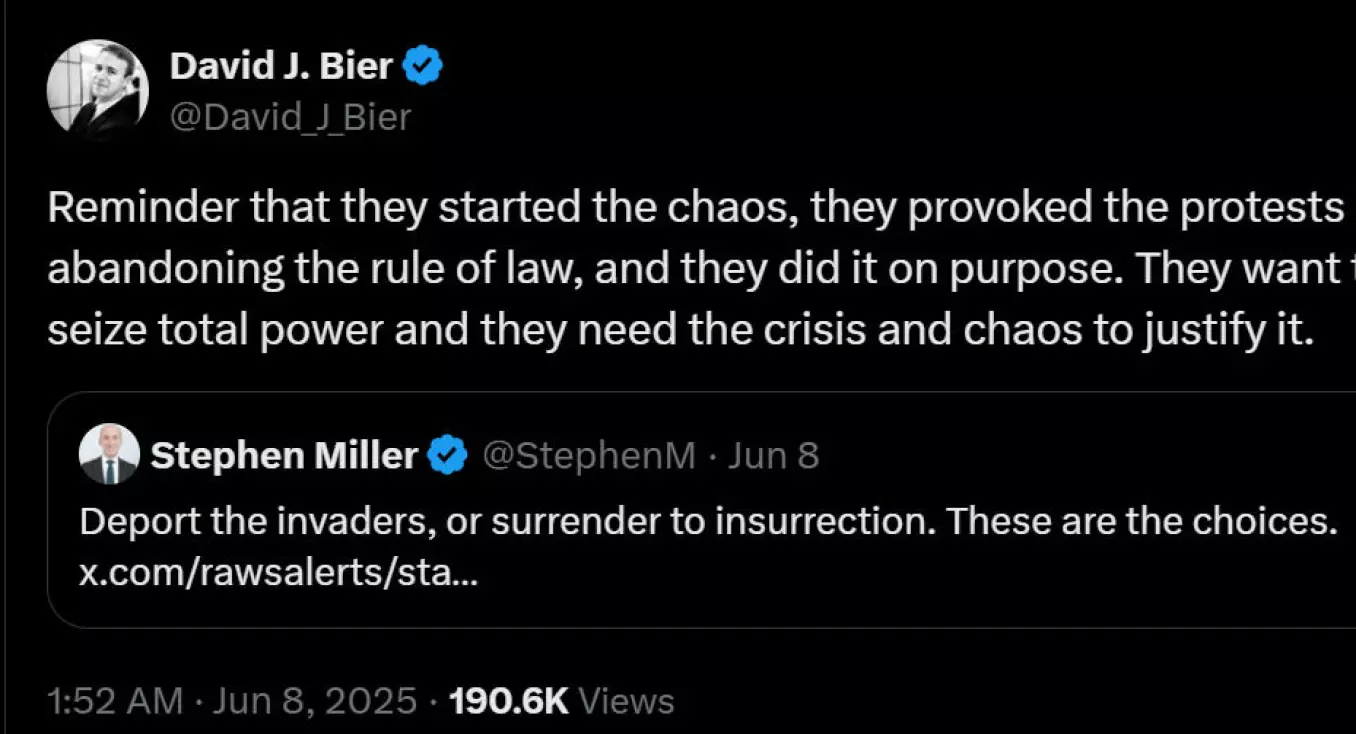Image resolution: width=1356 pixels, height=734 pixels.
Task: Click the quoted post's Jun 8 date
Action: [773, 456]
